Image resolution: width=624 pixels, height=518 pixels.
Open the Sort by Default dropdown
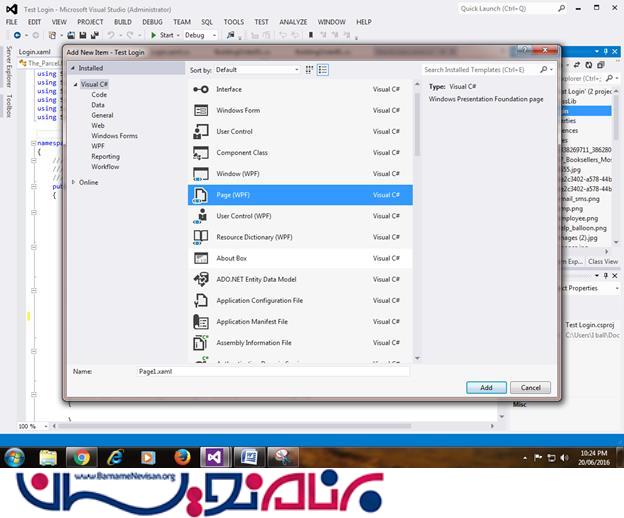[257, 70]
